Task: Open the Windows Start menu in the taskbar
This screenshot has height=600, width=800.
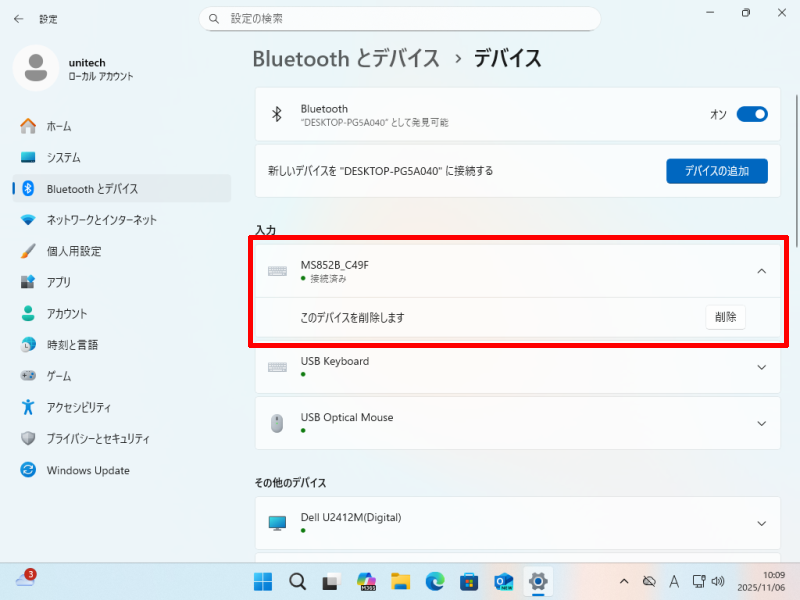Action: (x=263, y=581)
